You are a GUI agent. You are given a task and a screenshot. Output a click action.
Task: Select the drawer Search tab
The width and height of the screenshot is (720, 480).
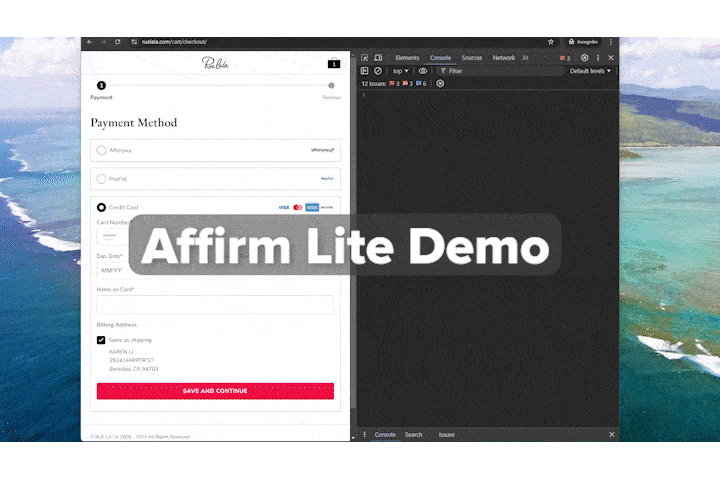click(413, 435)
